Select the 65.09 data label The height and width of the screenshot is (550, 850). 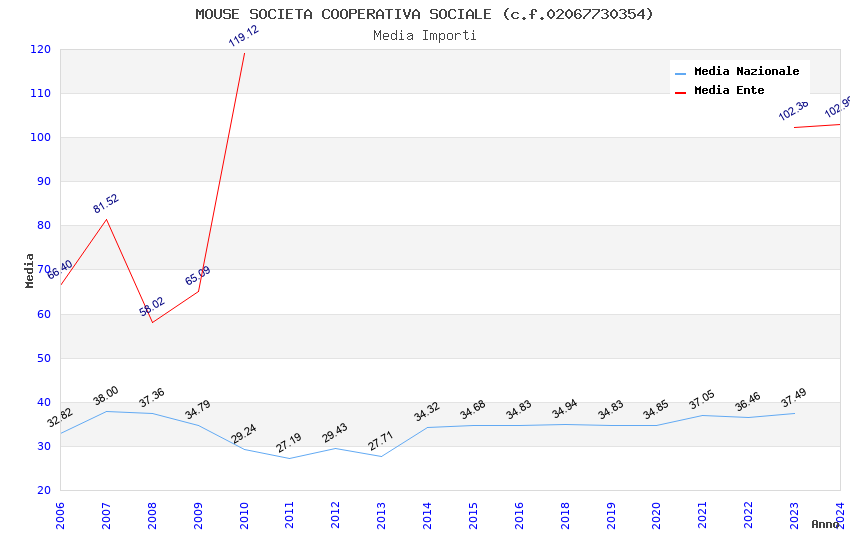[198, 275]
